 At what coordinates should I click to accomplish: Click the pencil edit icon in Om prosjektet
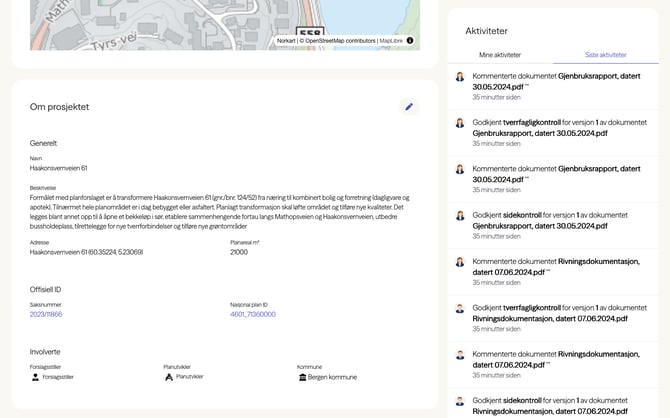408,106
